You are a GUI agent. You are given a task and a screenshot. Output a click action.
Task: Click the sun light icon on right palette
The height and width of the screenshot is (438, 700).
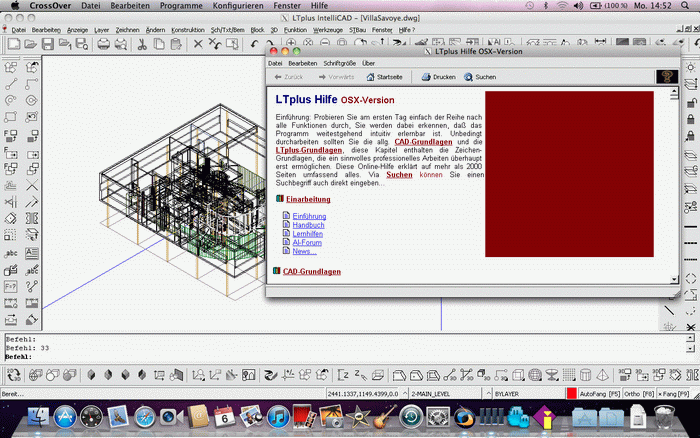691,67
